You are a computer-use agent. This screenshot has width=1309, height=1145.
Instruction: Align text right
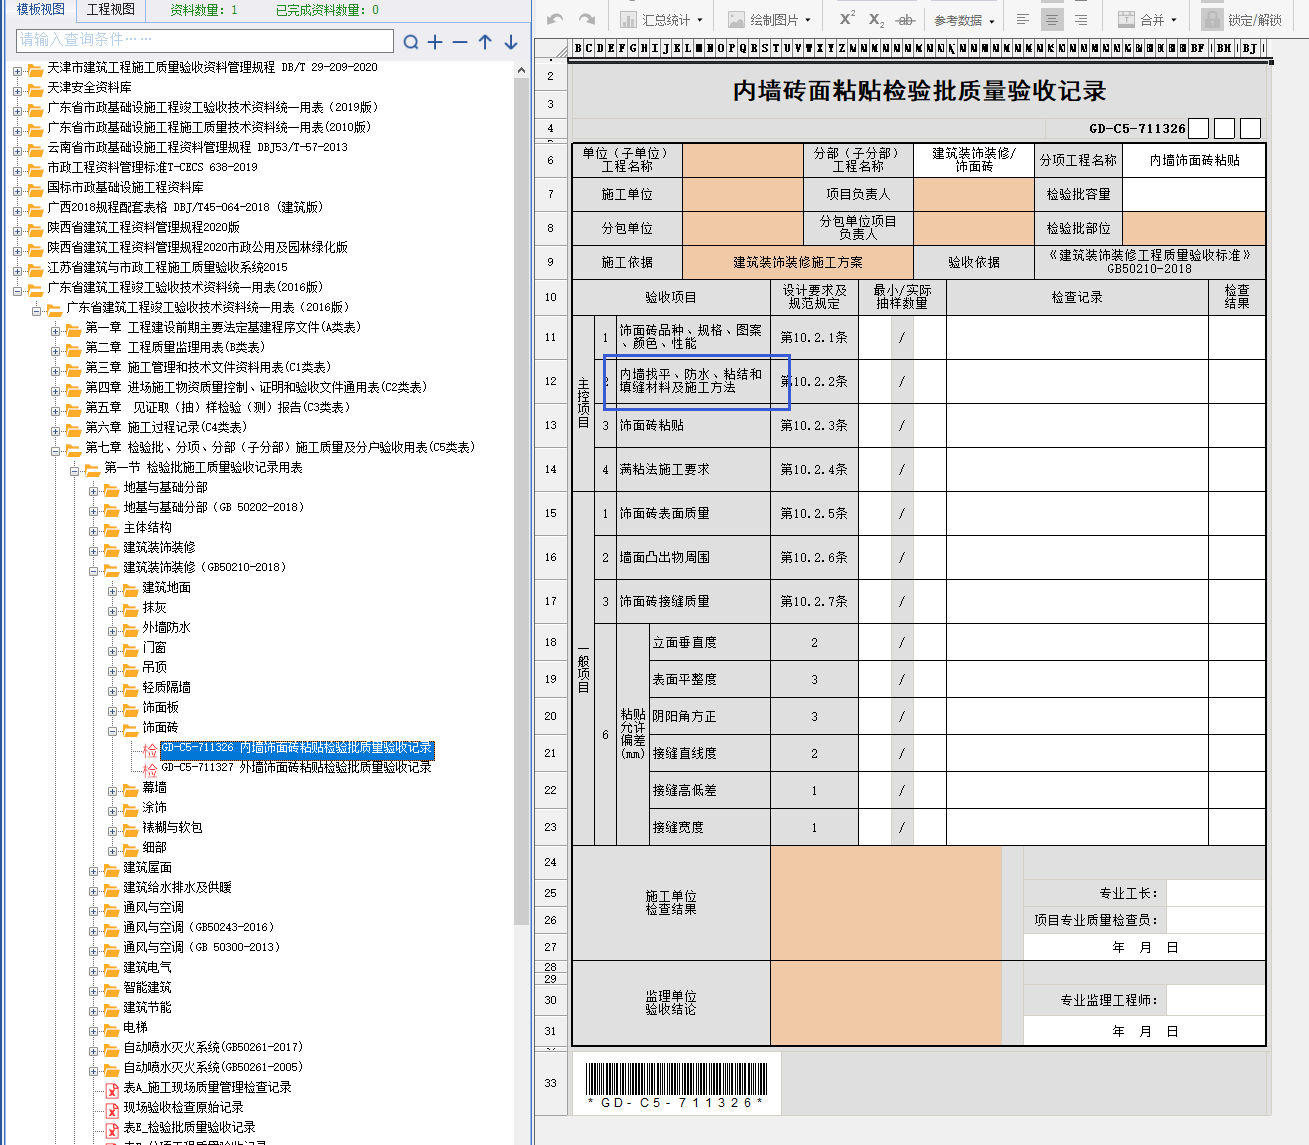(1081, 19)
